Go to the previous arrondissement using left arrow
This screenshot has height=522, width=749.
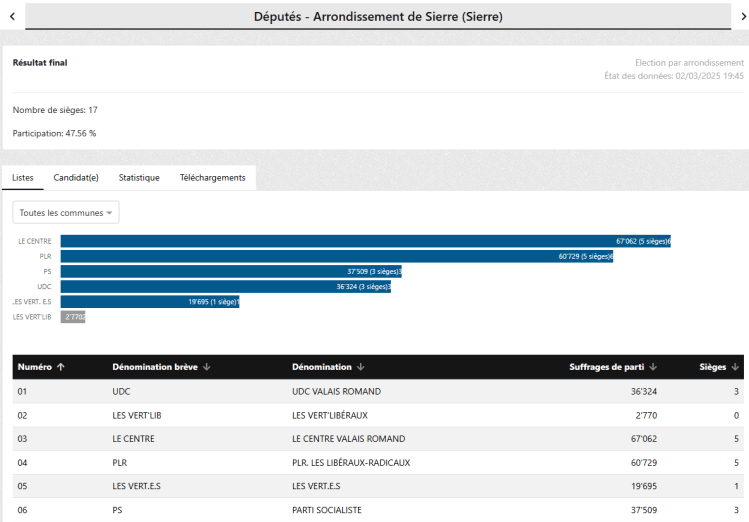pos(11,17)
